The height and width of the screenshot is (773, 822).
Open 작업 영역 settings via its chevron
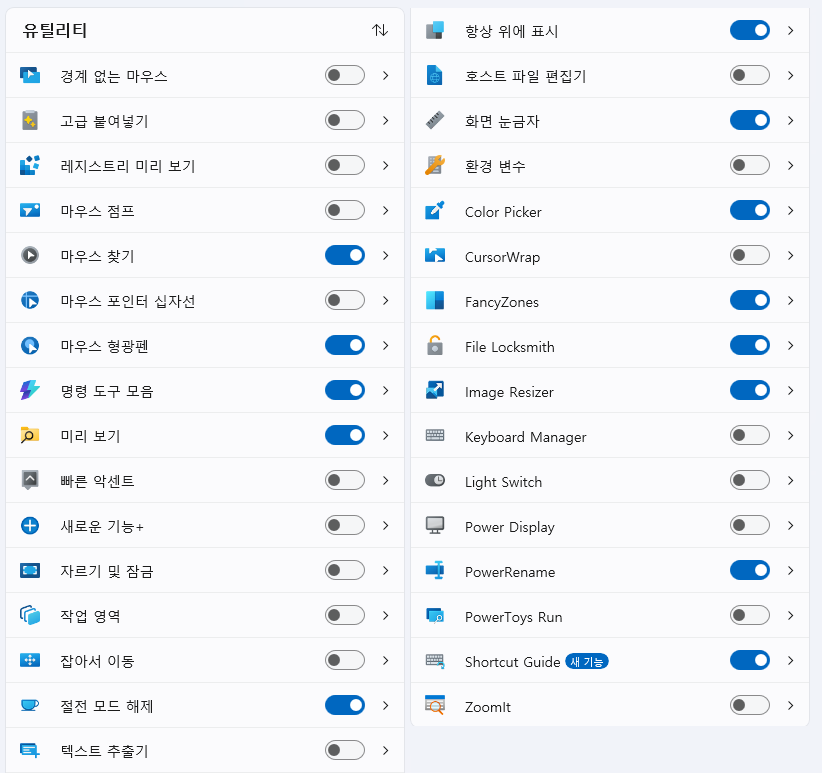pyautogui.click(x=386, y=616)
